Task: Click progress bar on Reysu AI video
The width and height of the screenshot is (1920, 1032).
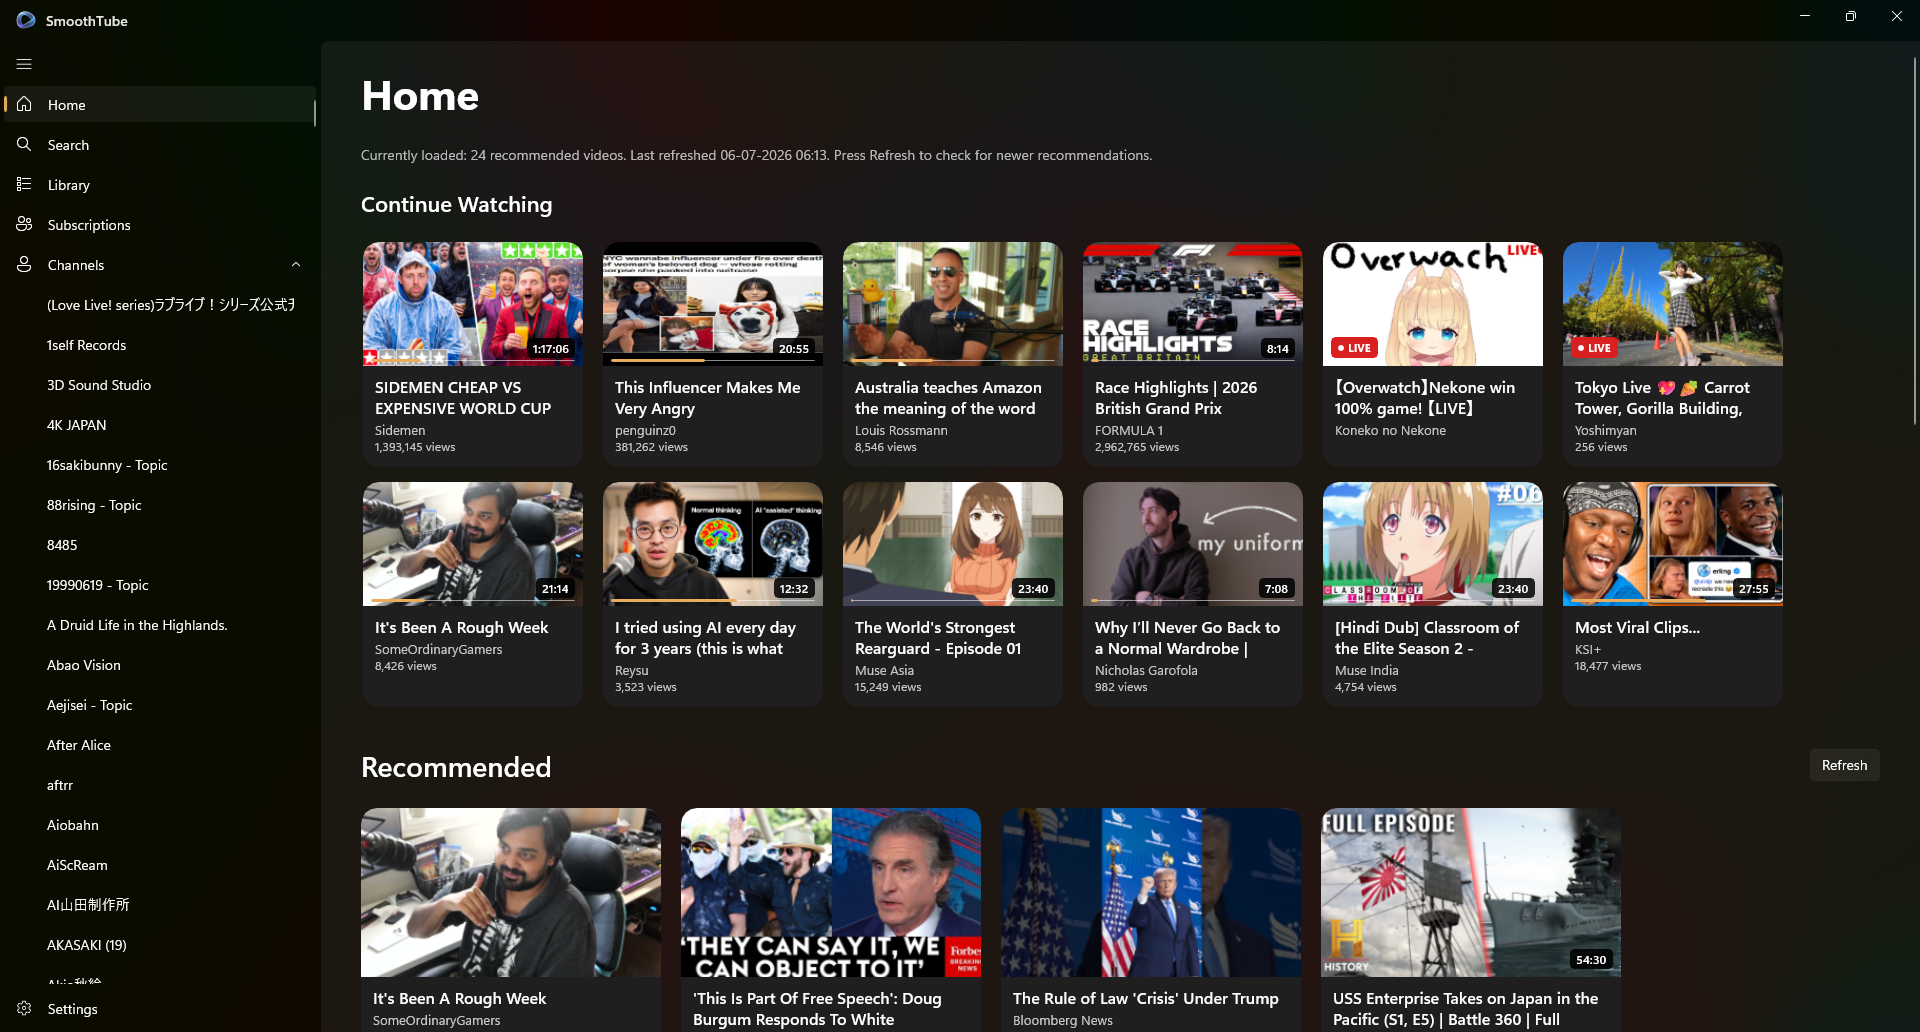Action: point(713,601)
